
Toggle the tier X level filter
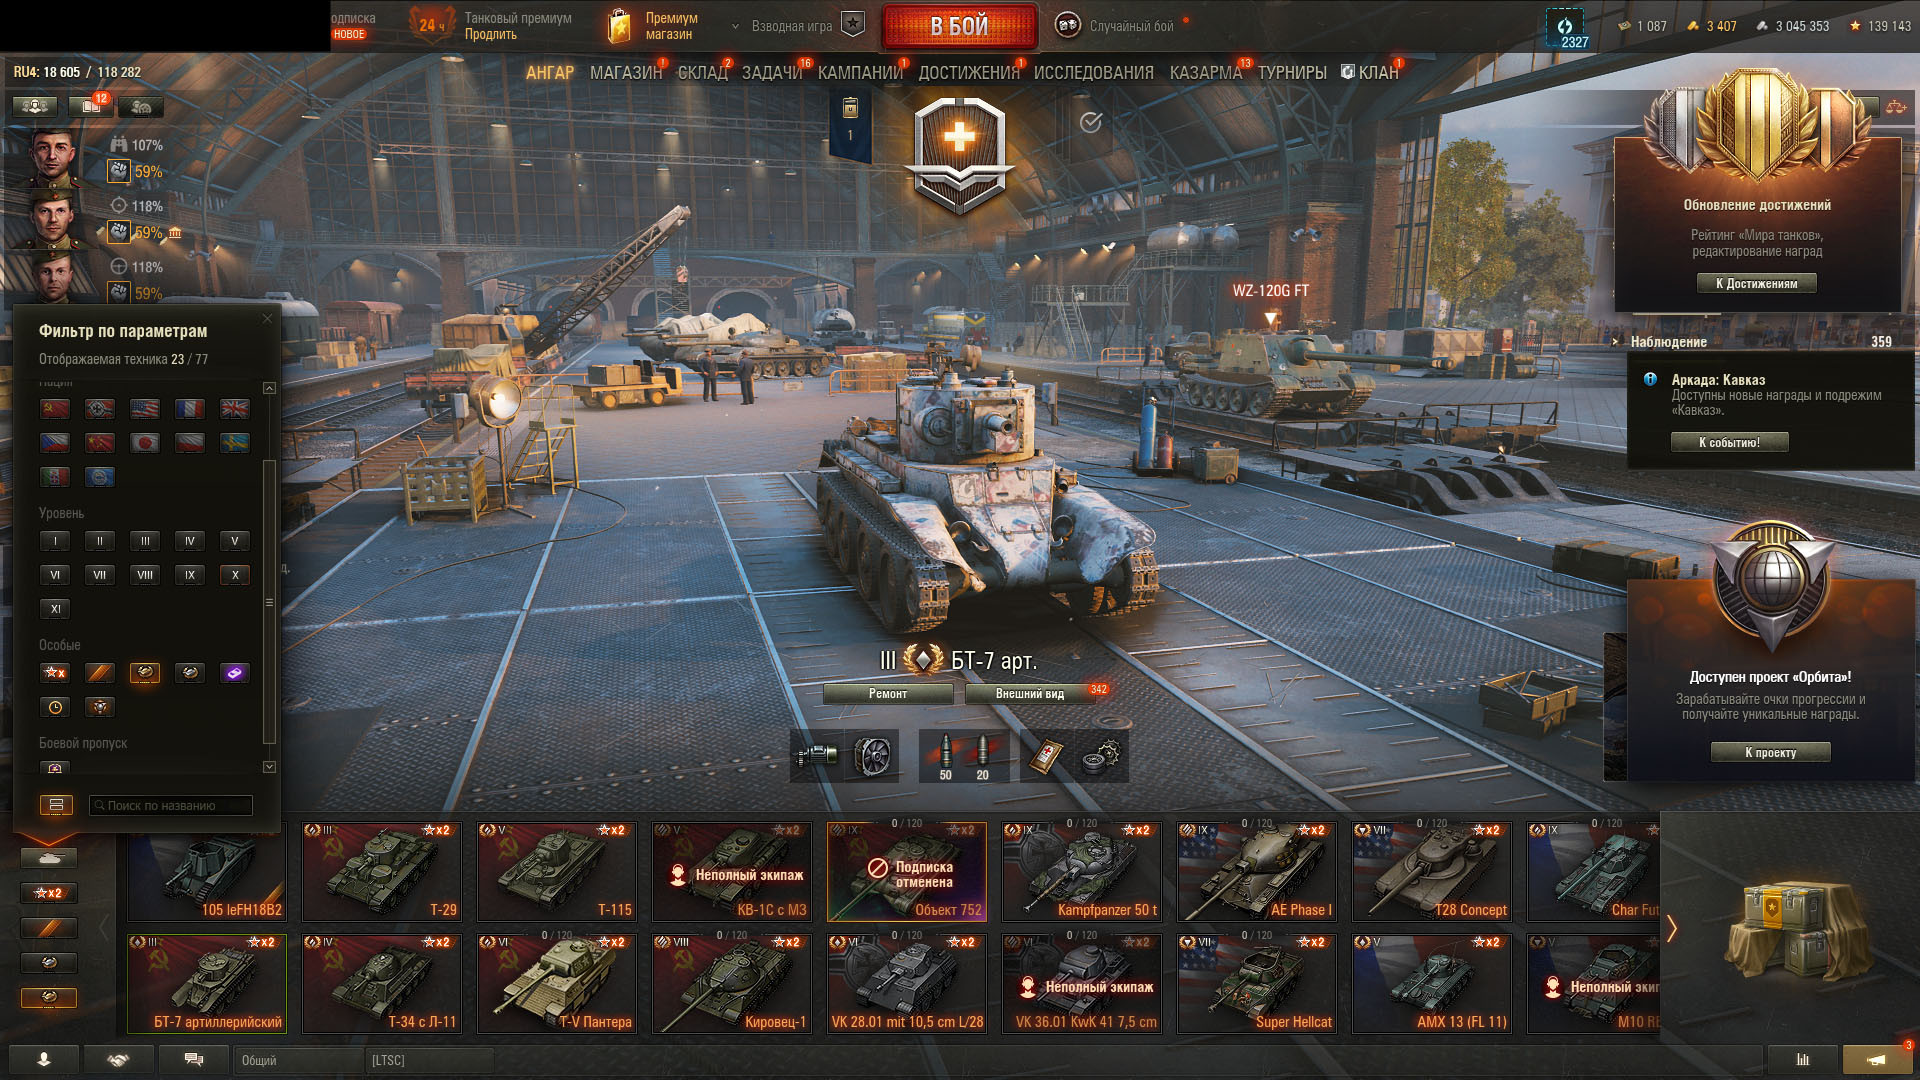235,575
